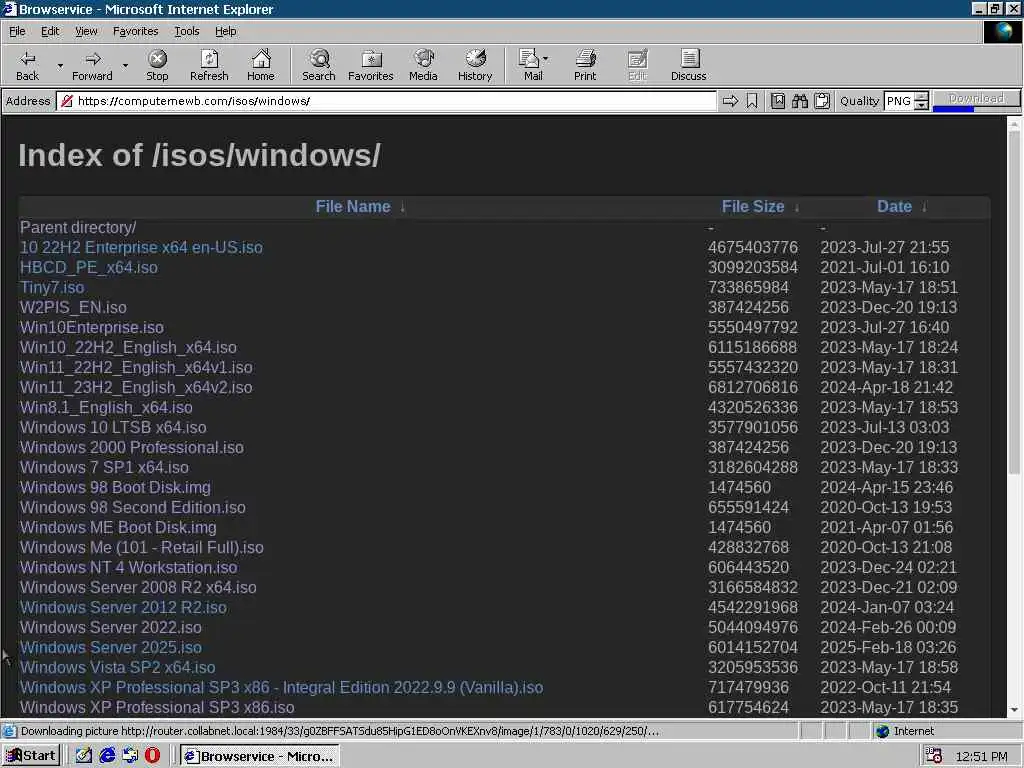Open the Edit menu
The width and height of the screenshot is (1024, 768).
[x=50, y=31]
